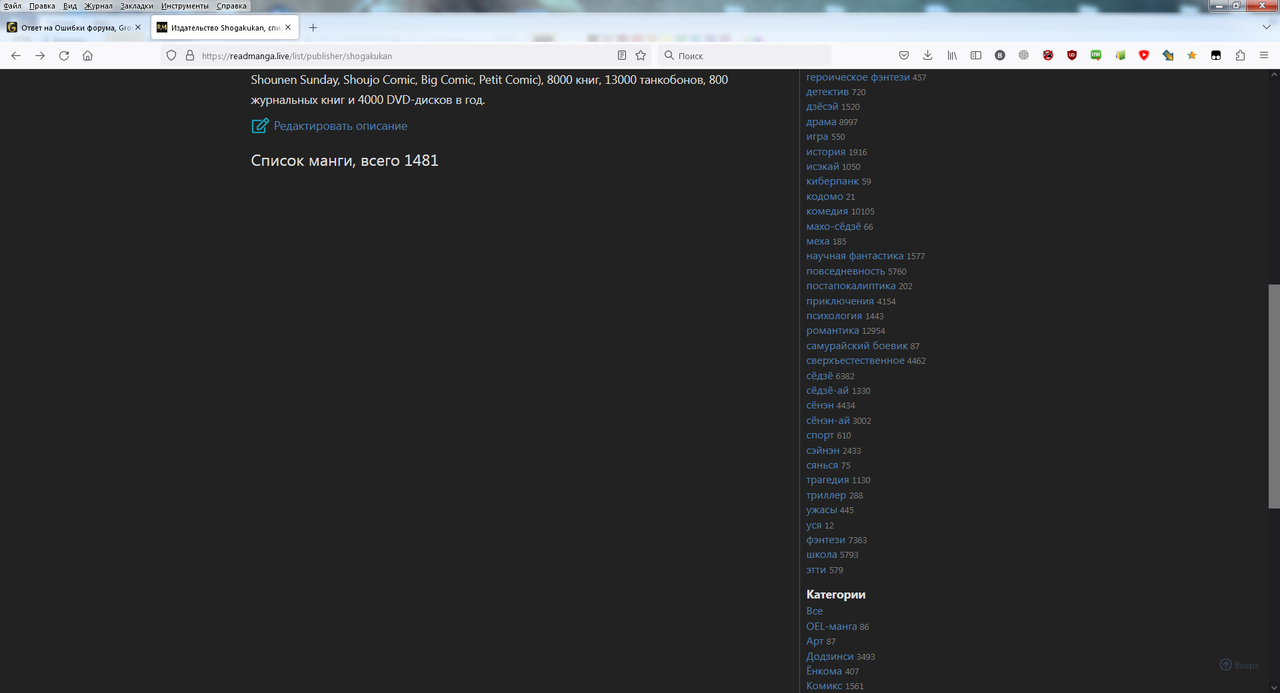
Task: Open the Вид menu
Action: (x=70, y=6)
